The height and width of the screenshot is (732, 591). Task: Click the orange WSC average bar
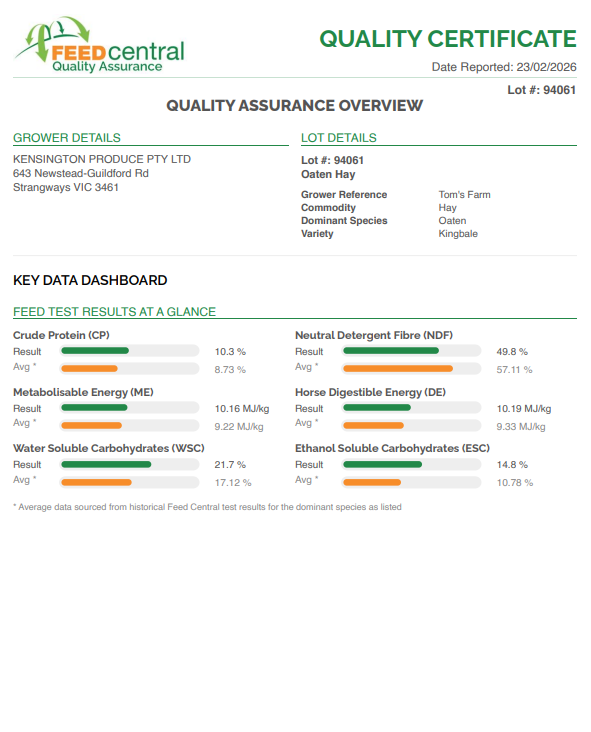click(x=97, y=482)
